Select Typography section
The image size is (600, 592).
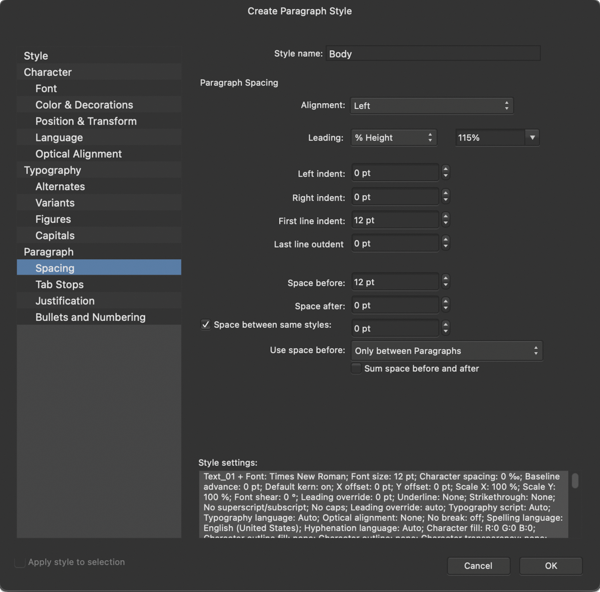[99, 170]
